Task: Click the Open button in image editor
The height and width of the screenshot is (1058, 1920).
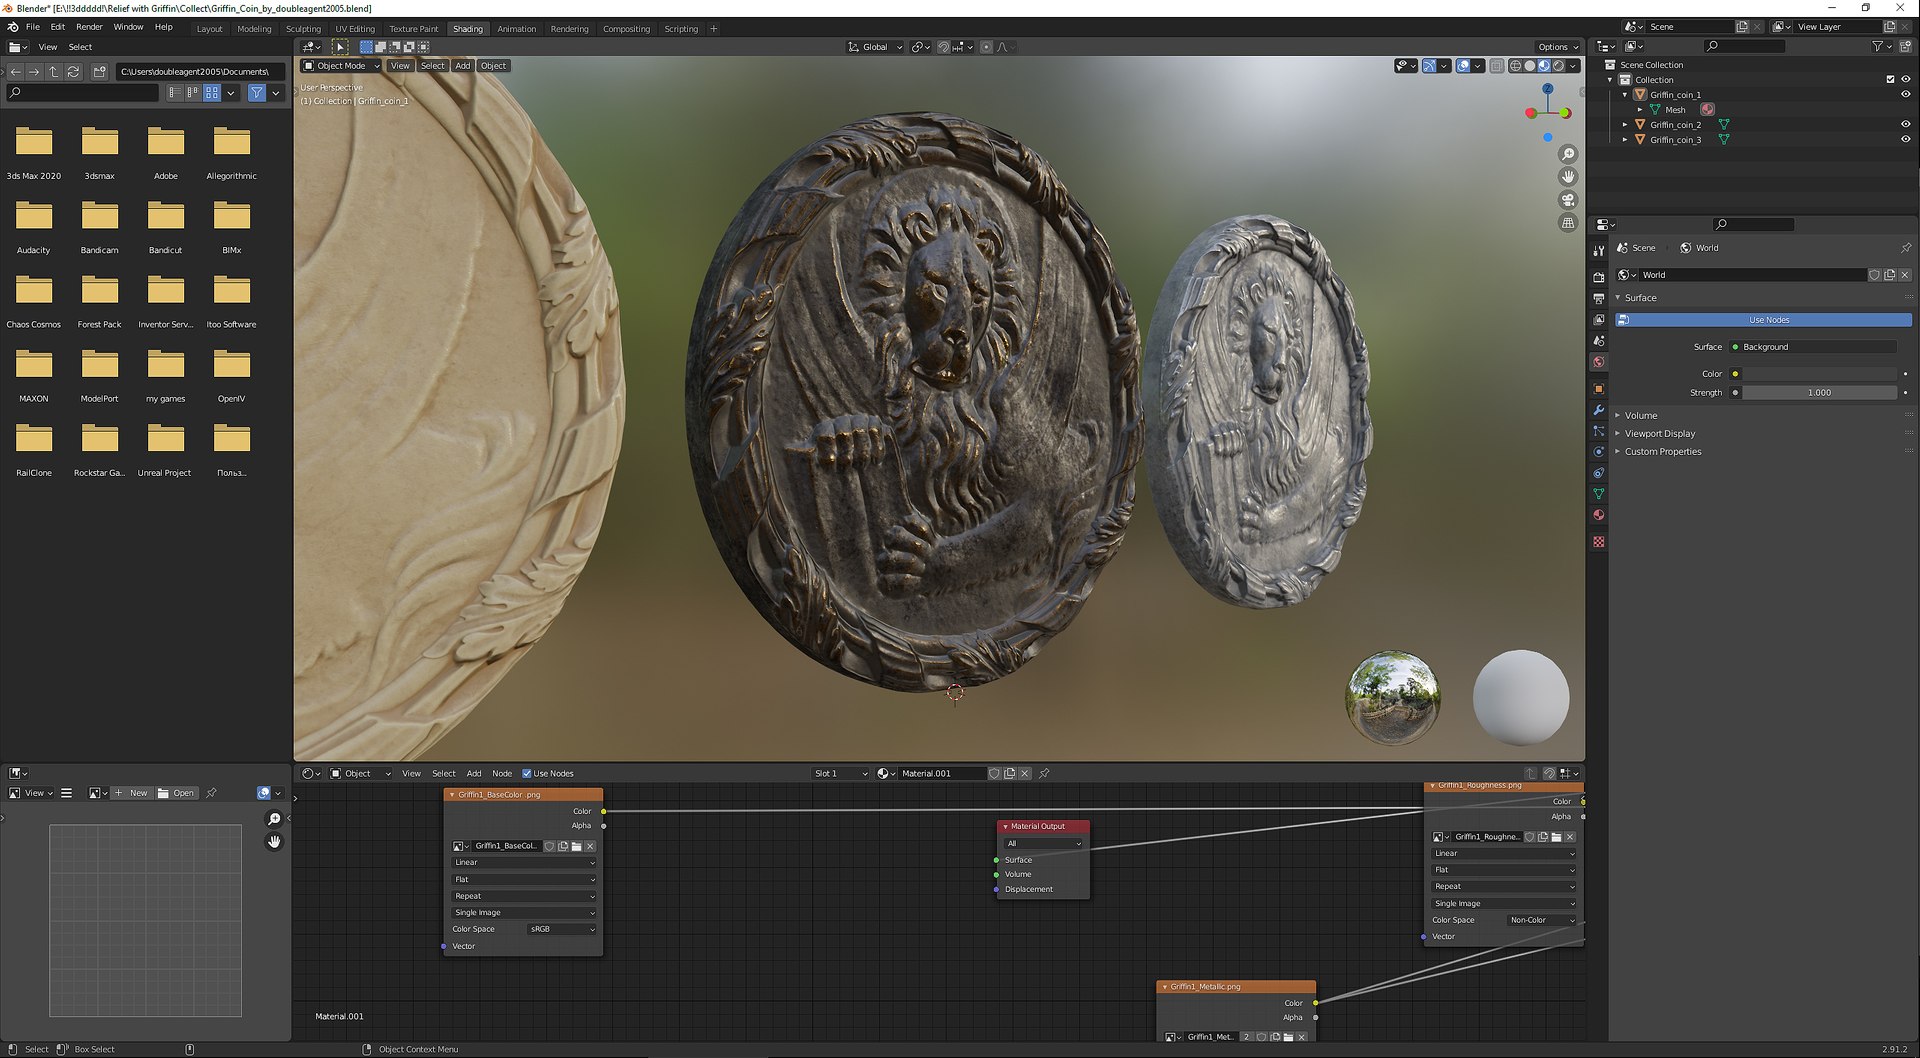Action: pos(176,793)
